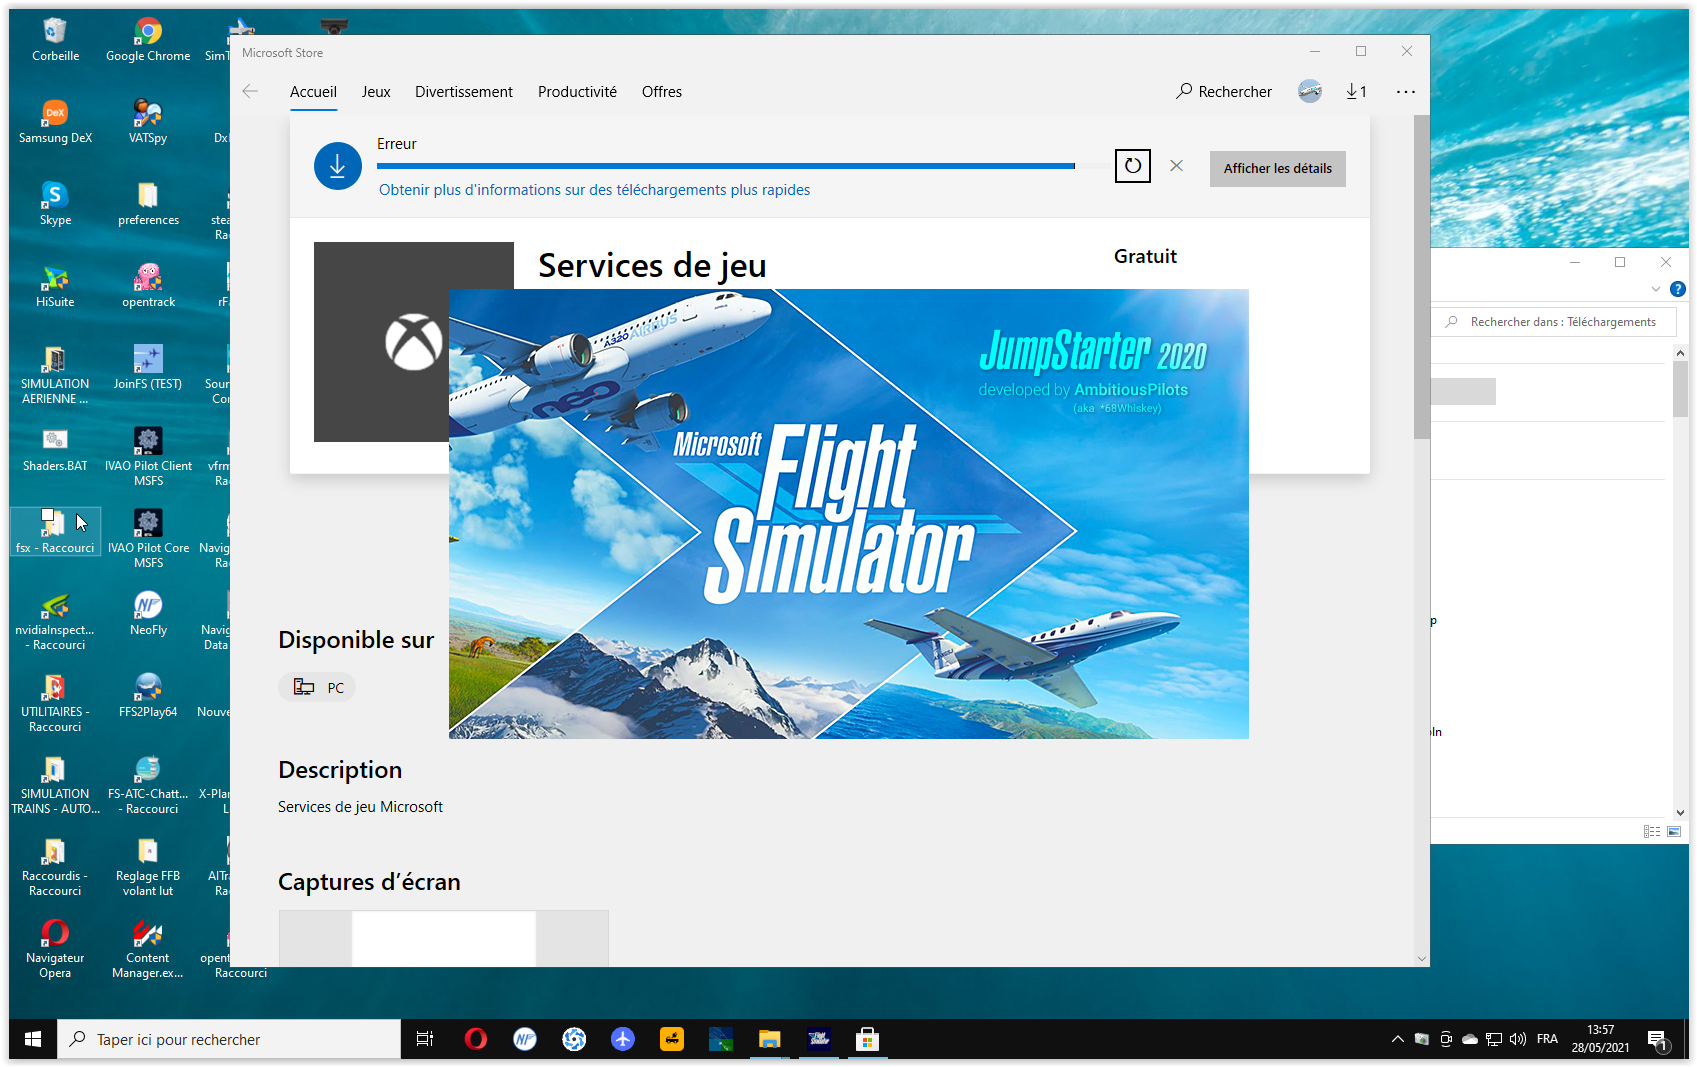Open Explorer help question mark icon
Screen dimensions: 1697x1067
pyautogui.click(x=1678, y=289)
